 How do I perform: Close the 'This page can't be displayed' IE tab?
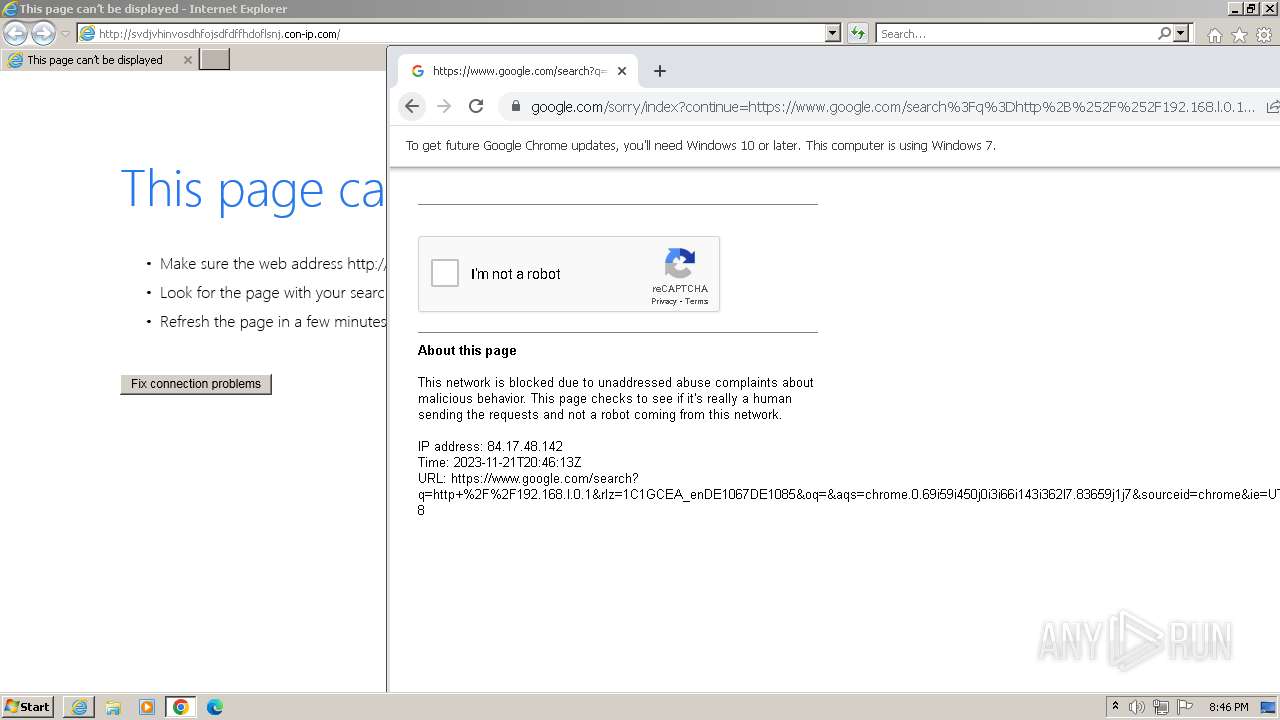[187, 60]
